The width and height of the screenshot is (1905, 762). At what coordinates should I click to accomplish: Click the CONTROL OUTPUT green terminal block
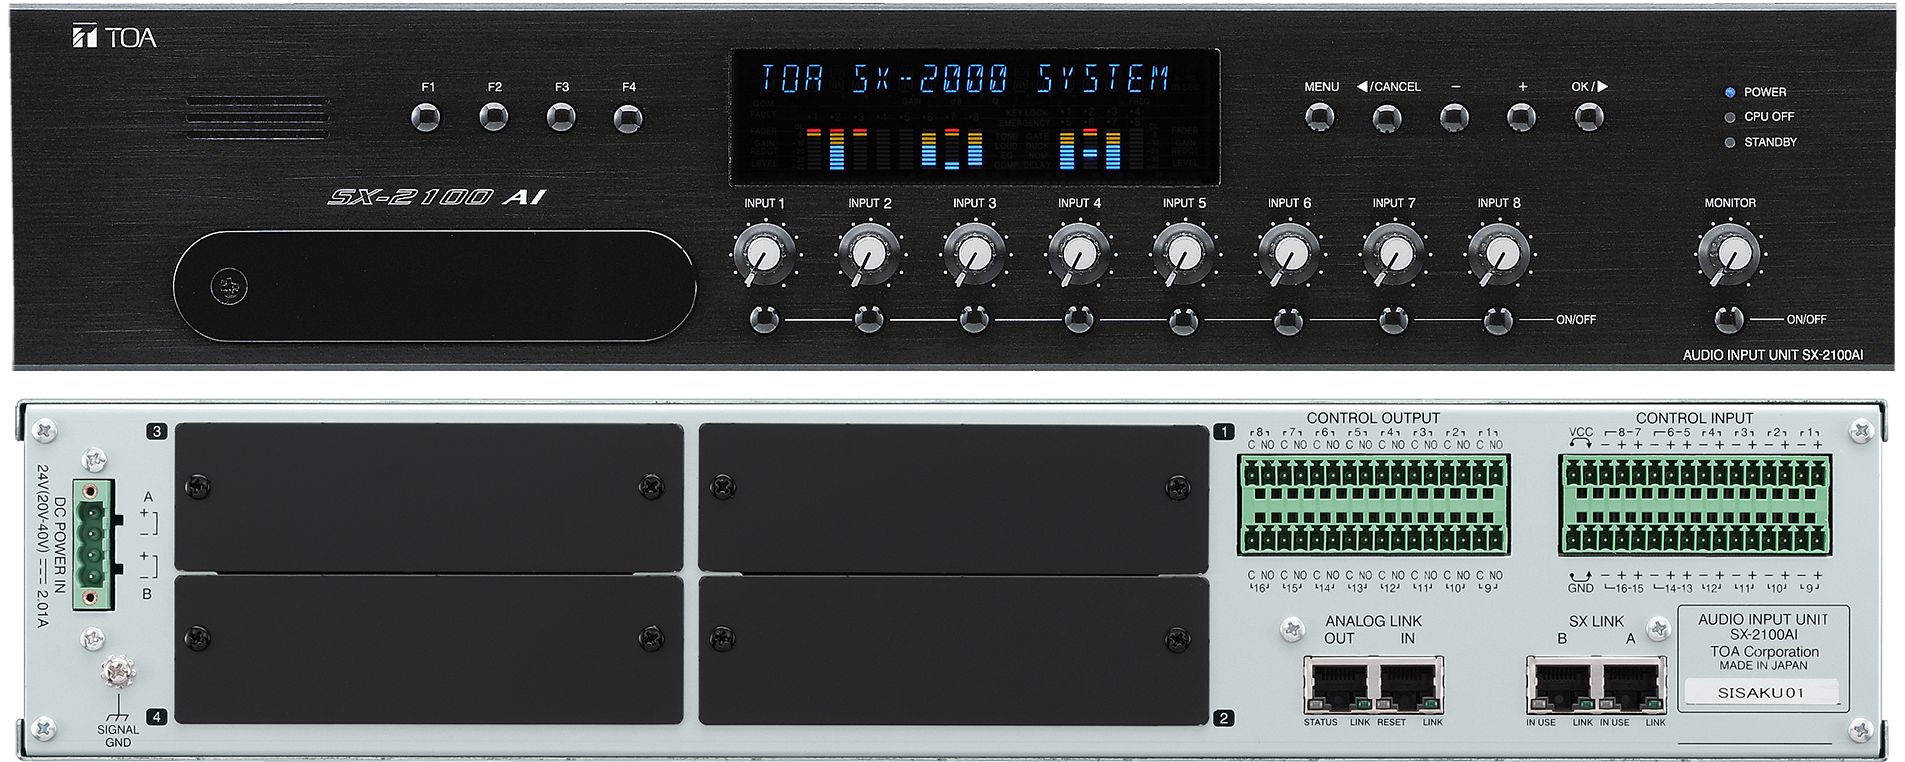click(1373, 505)
